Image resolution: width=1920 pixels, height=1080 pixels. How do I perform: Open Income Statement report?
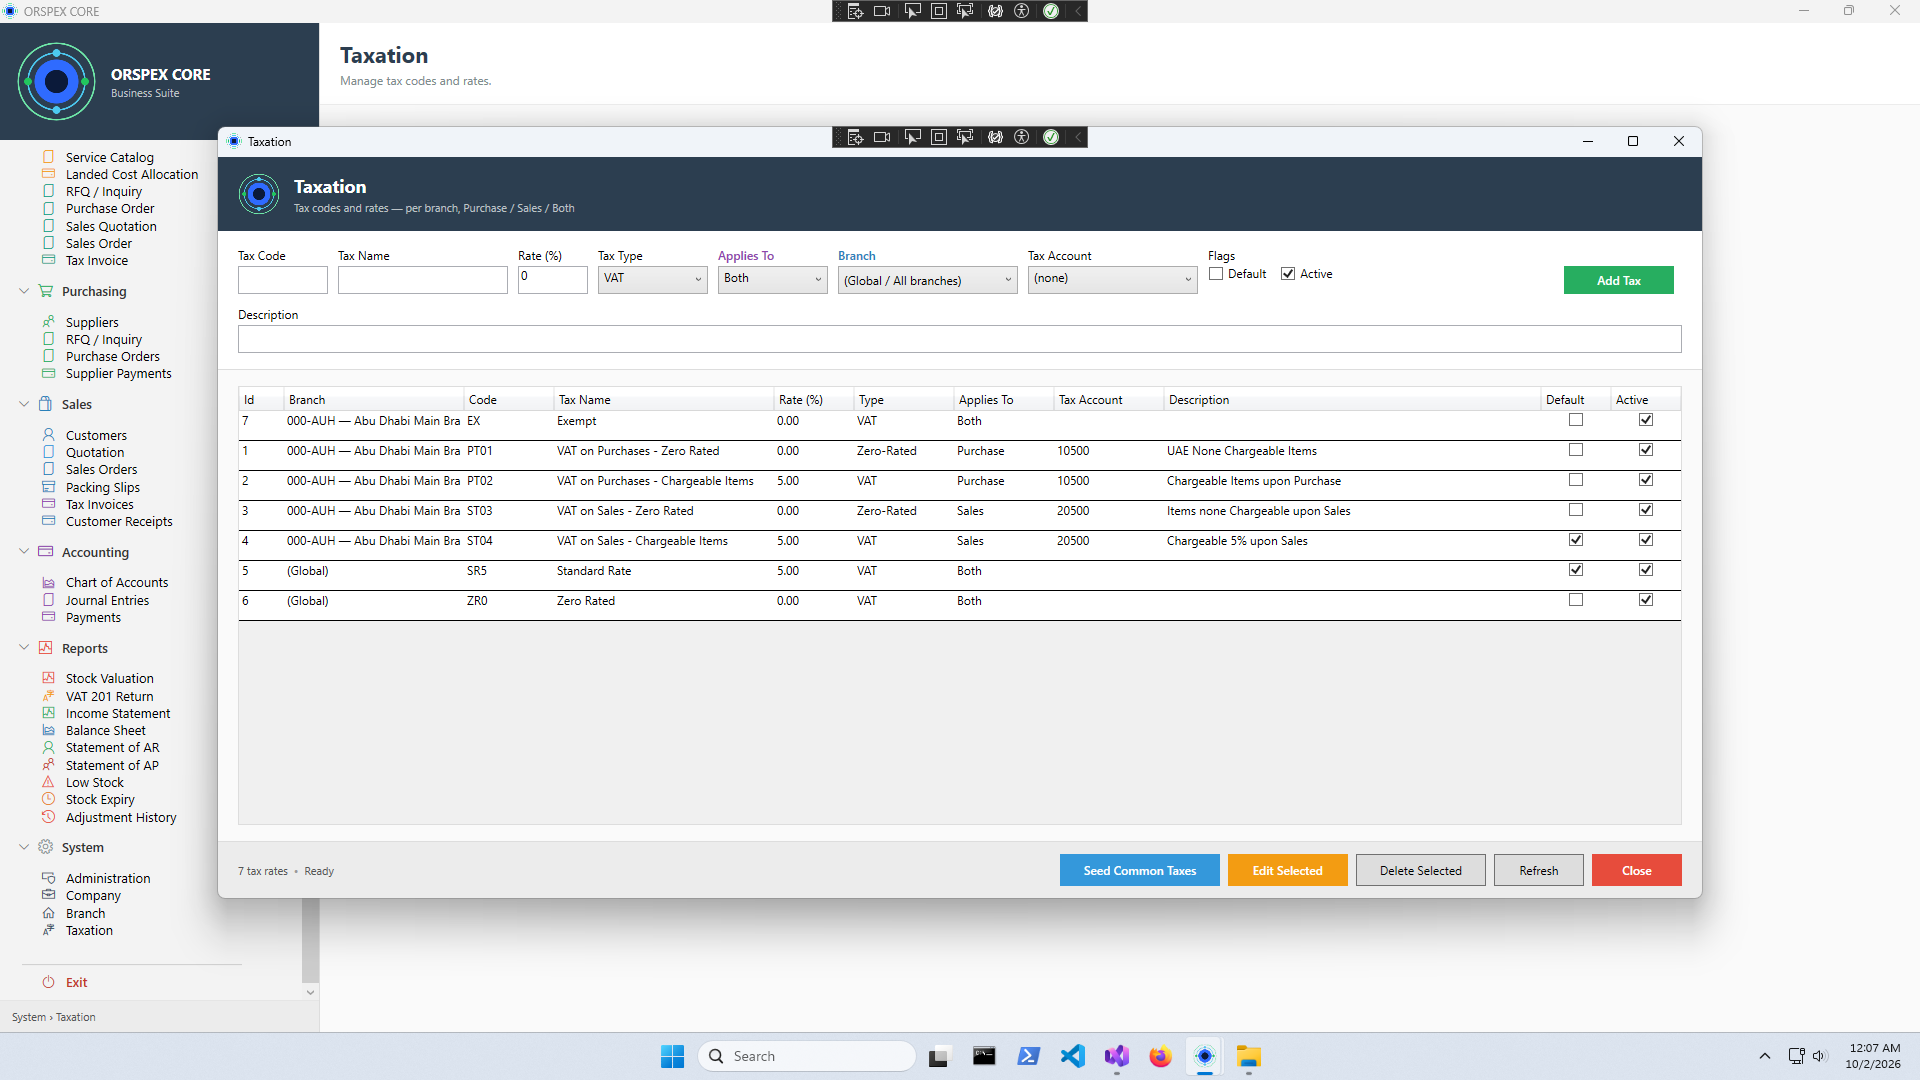(118, 713)
